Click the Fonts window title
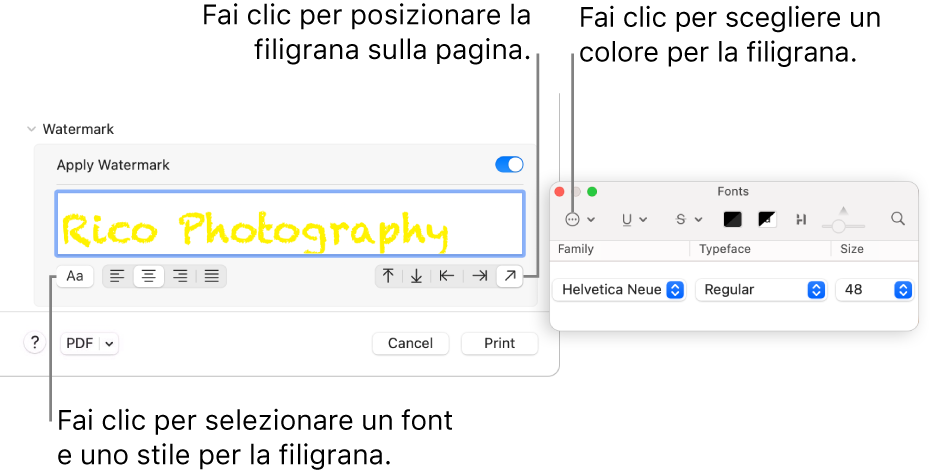The height and width of the screenshot is (476, 931). [733, 191]
